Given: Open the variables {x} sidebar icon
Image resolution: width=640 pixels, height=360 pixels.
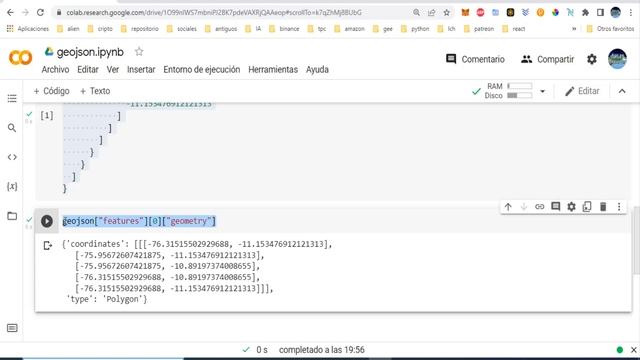Looking at the screenshot, I should pos(12,187).
